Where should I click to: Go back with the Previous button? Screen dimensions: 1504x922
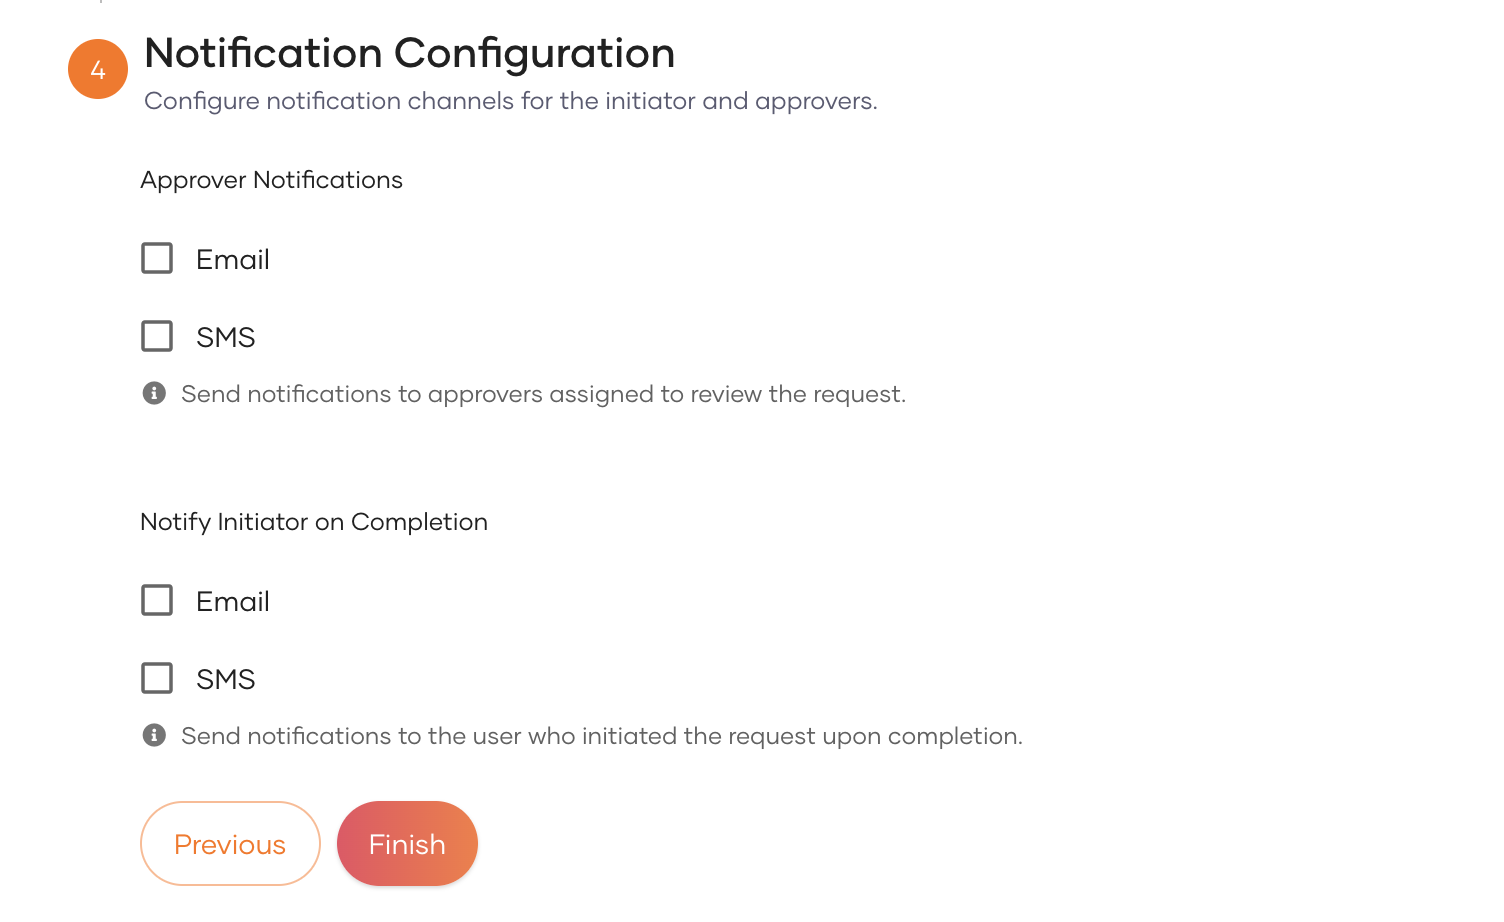(x=230, y=844)
